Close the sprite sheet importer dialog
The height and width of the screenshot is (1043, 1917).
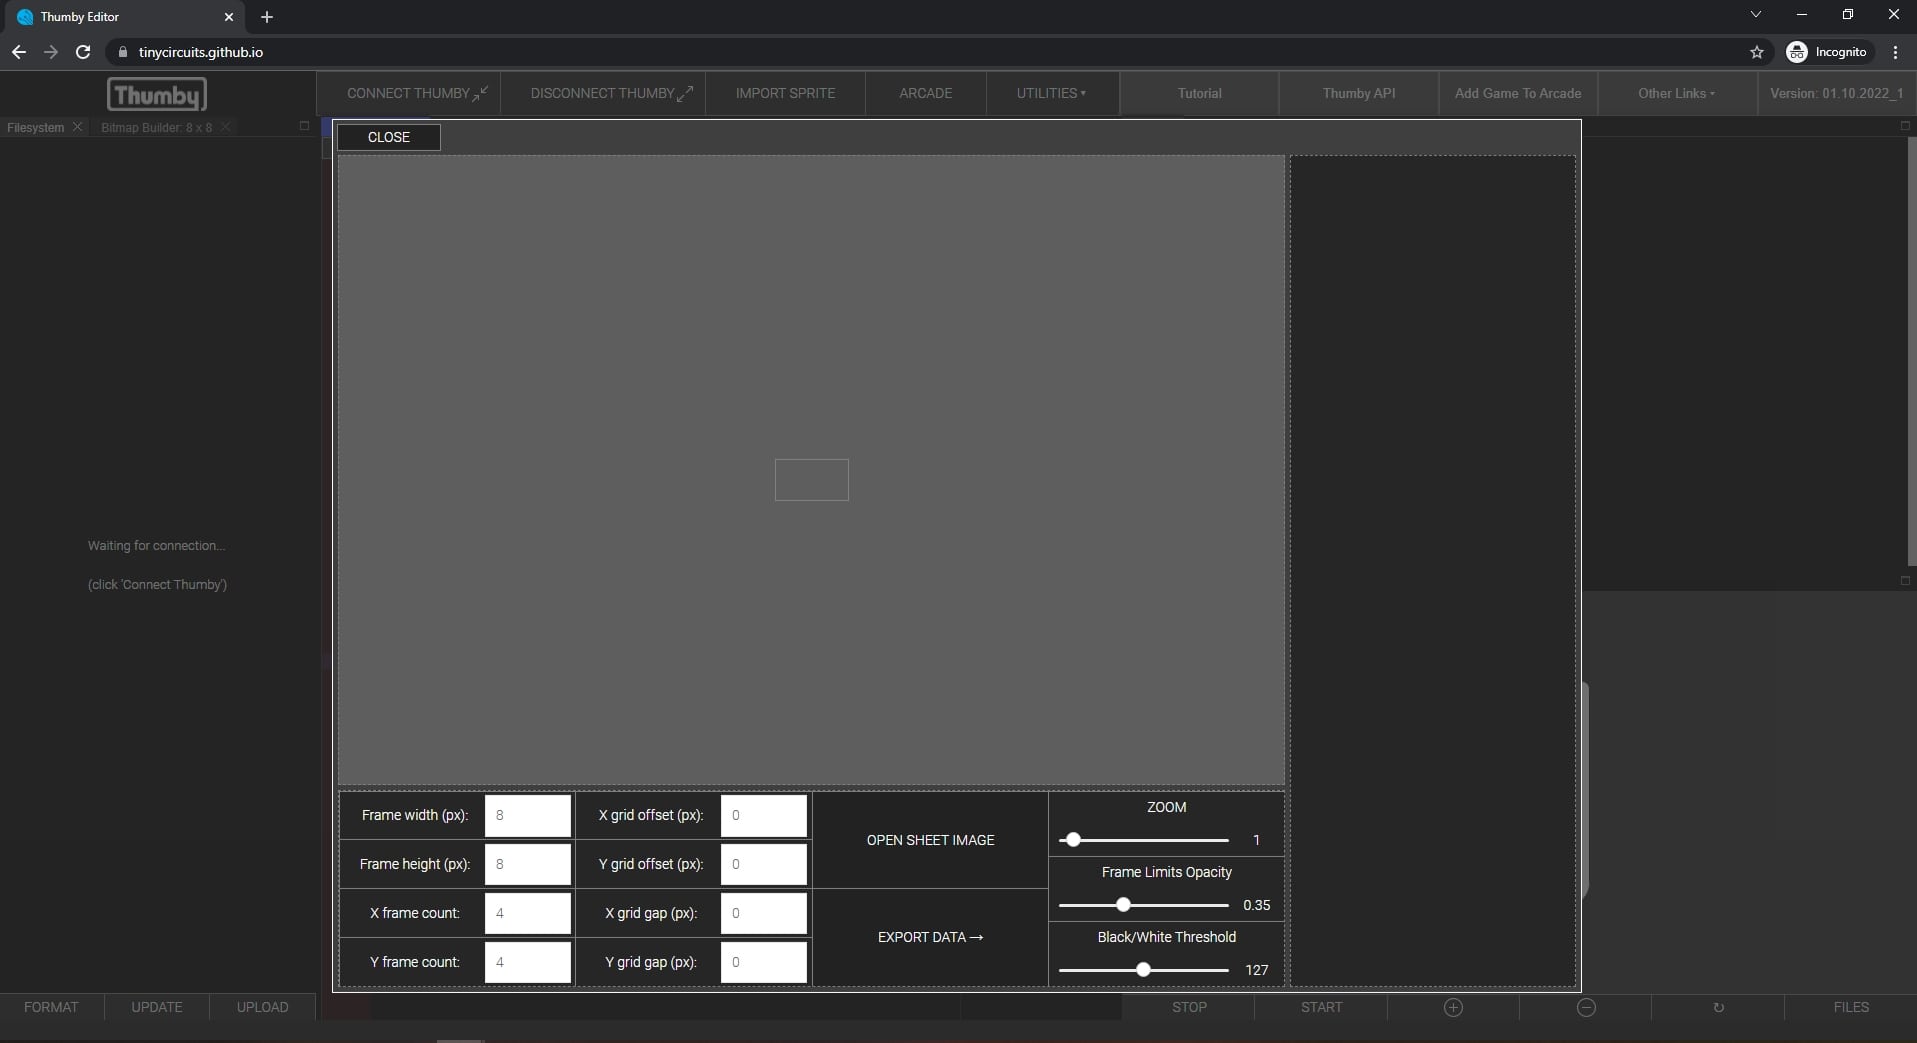point(389,137)
